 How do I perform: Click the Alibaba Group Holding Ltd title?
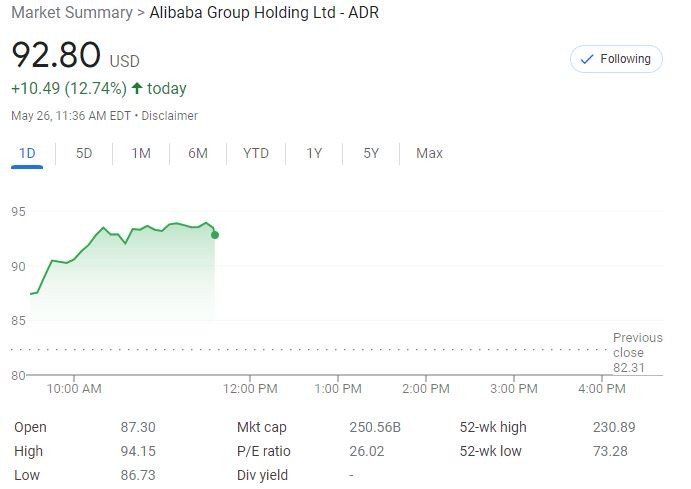pos(264,13)
